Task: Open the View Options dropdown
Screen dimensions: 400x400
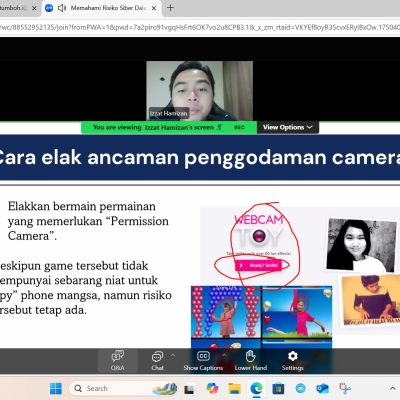Action: pyautogui.click(x=288, y=127)
